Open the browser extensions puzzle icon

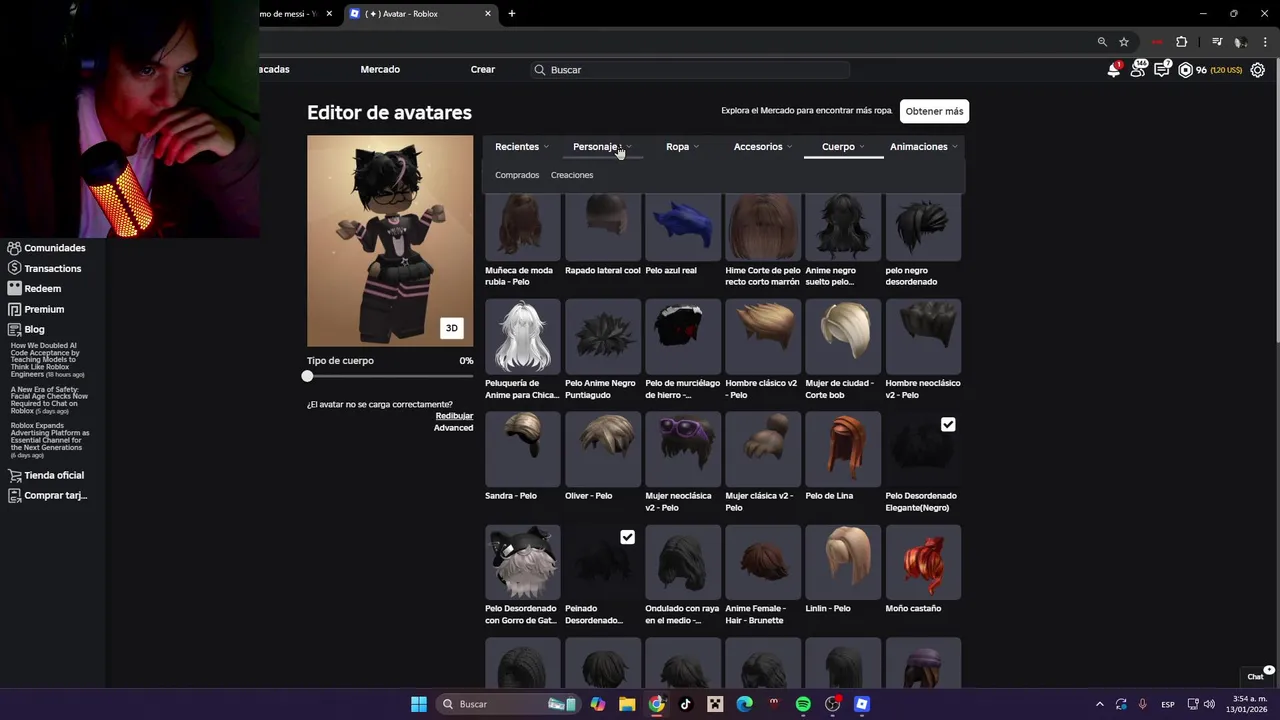[x=1181, y=42]
